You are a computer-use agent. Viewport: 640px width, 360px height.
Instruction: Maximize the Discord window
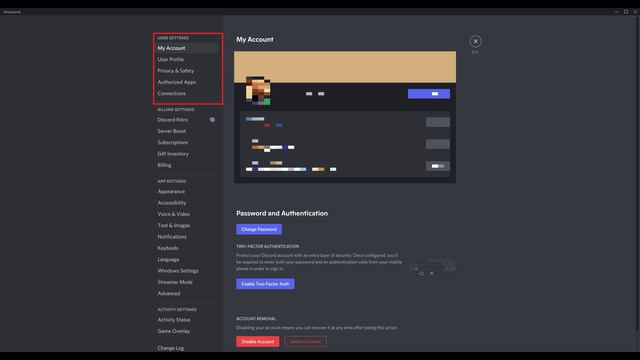626,12
